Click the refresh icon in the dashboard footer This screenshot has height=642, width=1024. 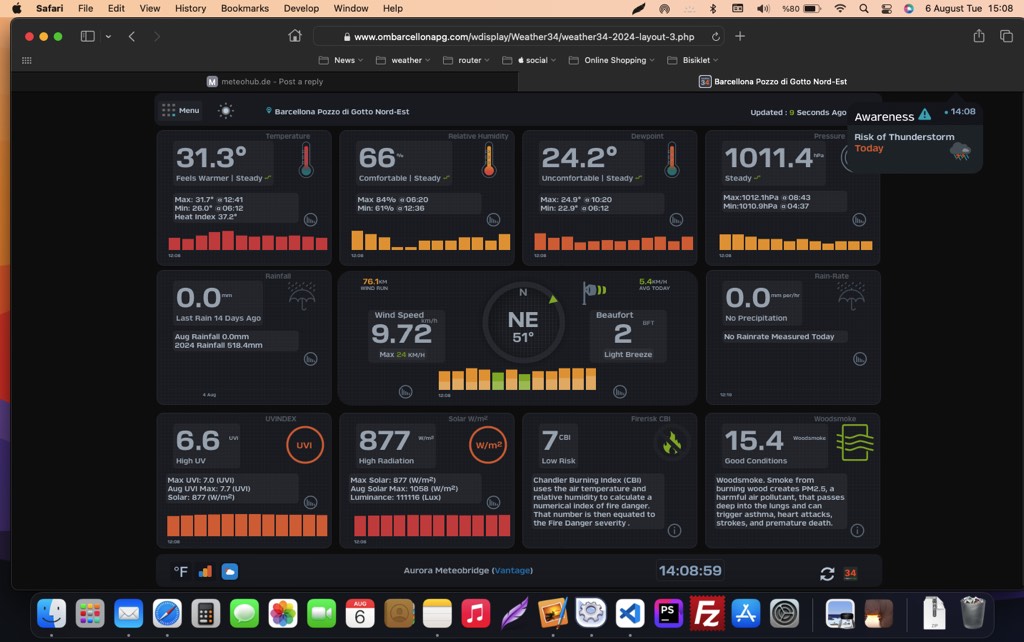click(x=827, y=573)
